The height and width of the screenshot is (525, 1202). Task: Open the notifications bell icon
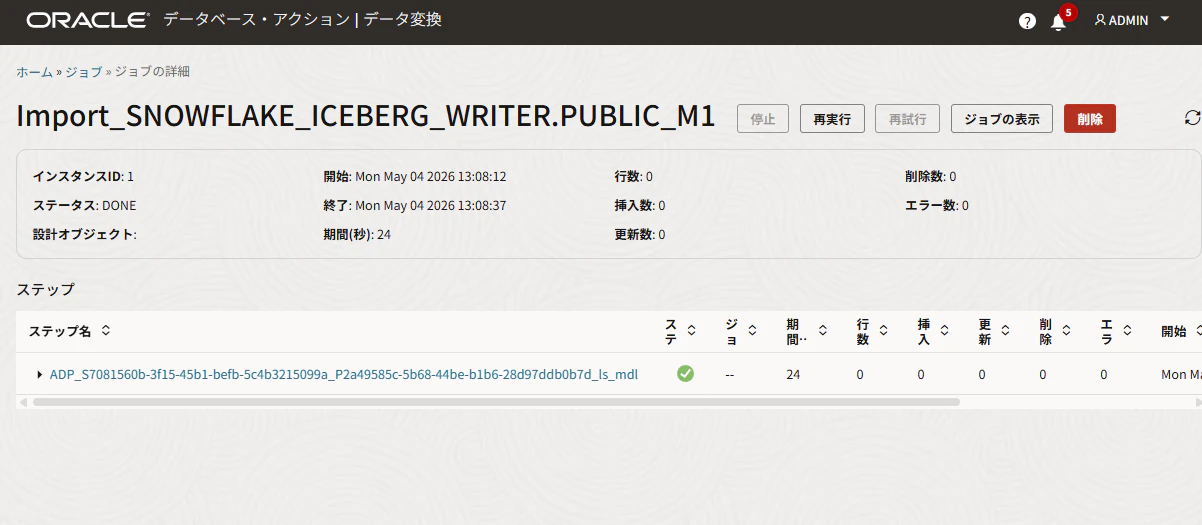click(1059, 22)
